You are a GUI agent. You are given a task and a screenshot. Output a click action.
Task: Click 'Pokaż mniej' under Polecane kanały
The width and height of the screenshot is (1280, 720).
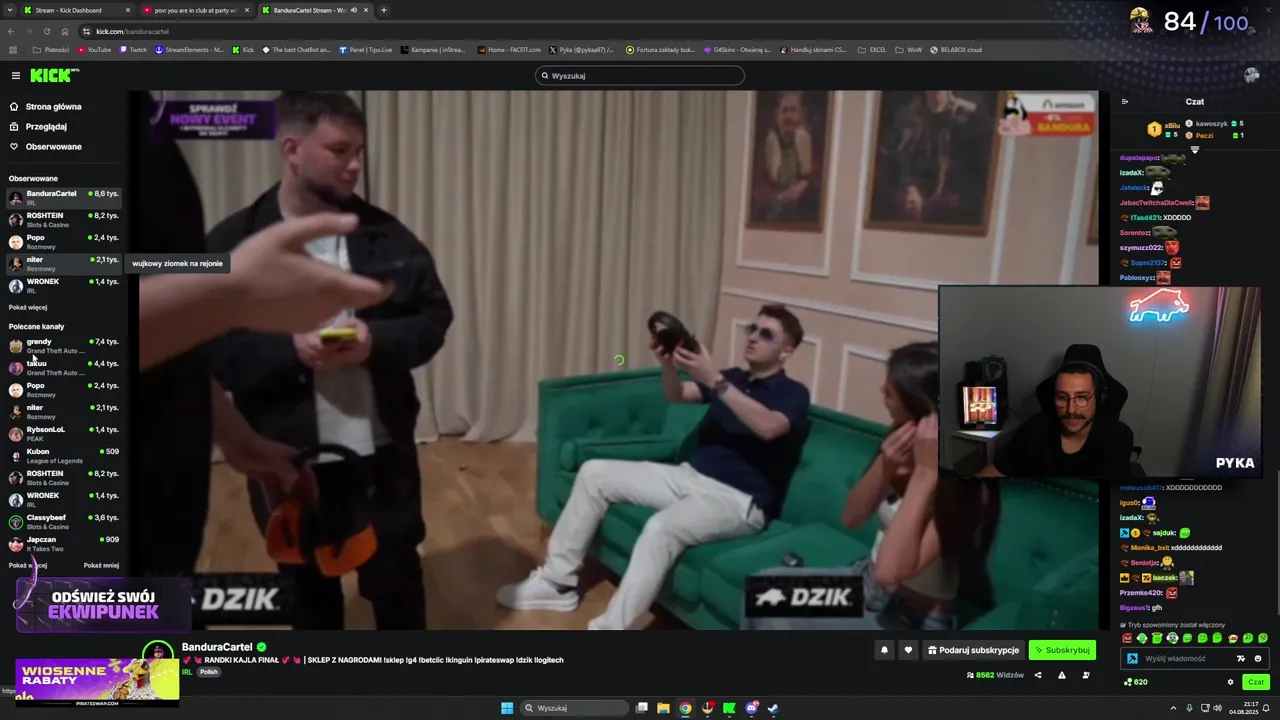pos(101,565)
